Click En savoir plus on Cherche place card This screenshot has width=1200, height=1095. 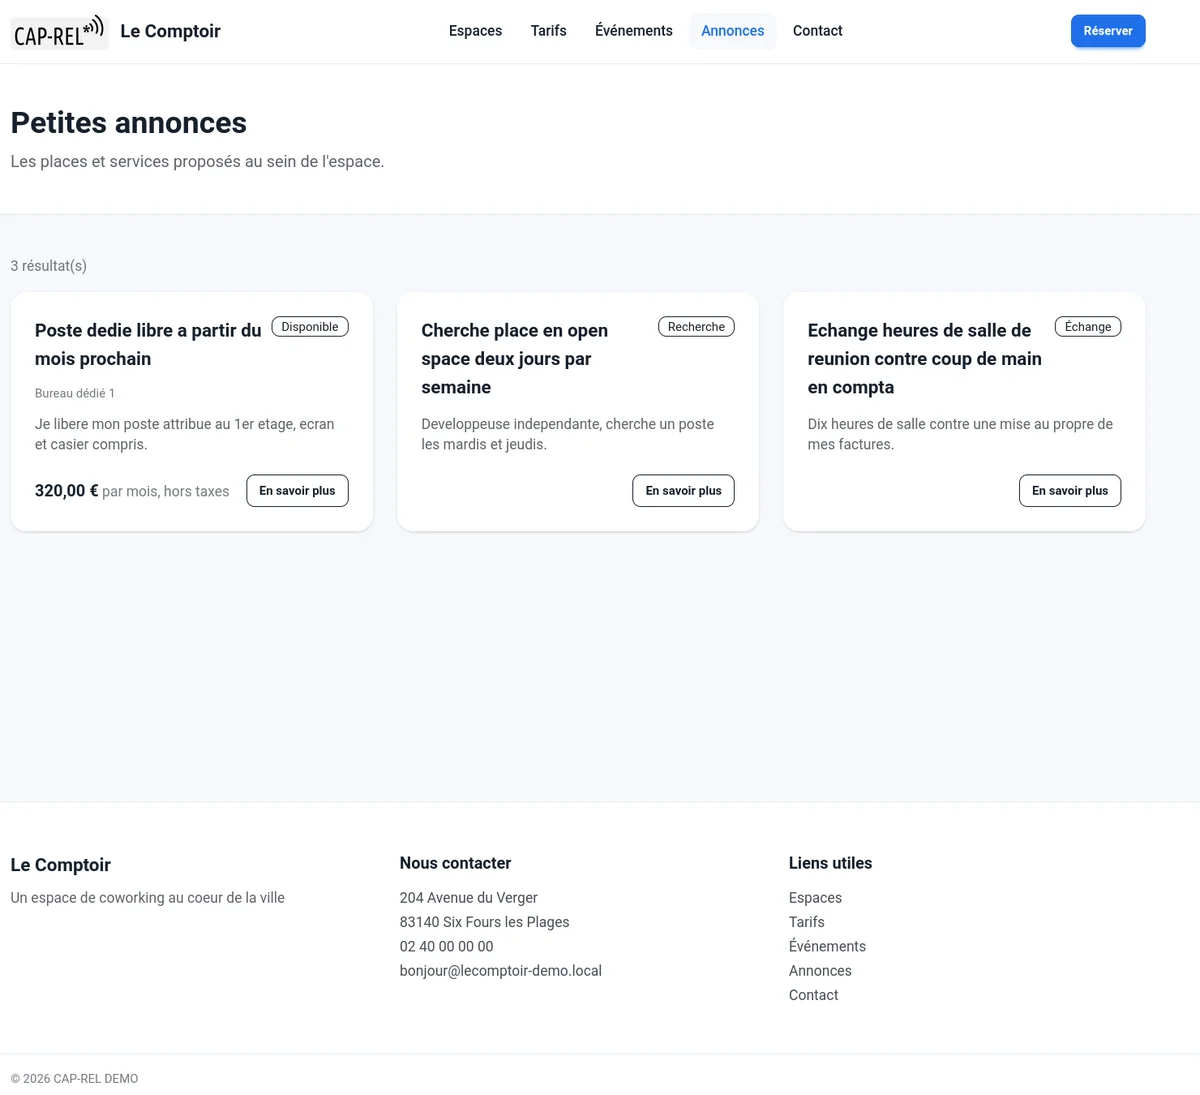pos(683,491)
